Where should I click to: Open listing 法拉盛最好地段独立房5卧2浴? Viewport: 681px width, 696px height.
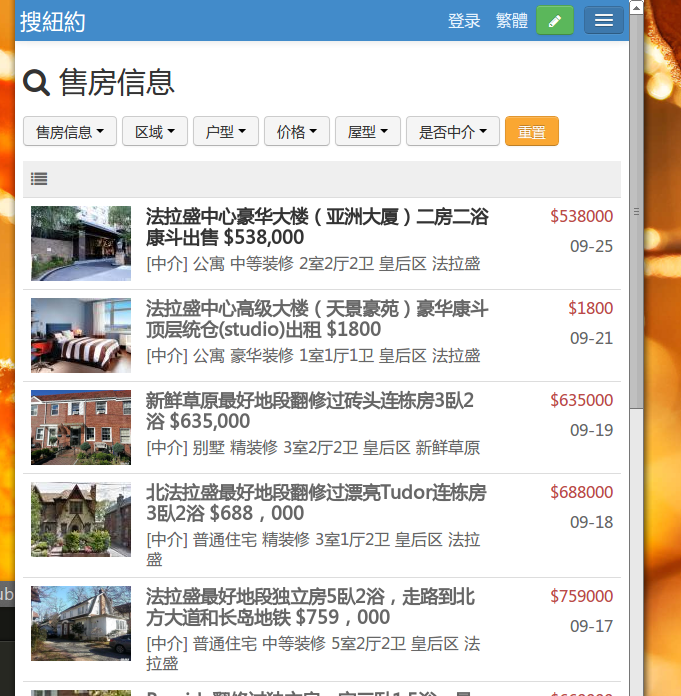[311, 606]
